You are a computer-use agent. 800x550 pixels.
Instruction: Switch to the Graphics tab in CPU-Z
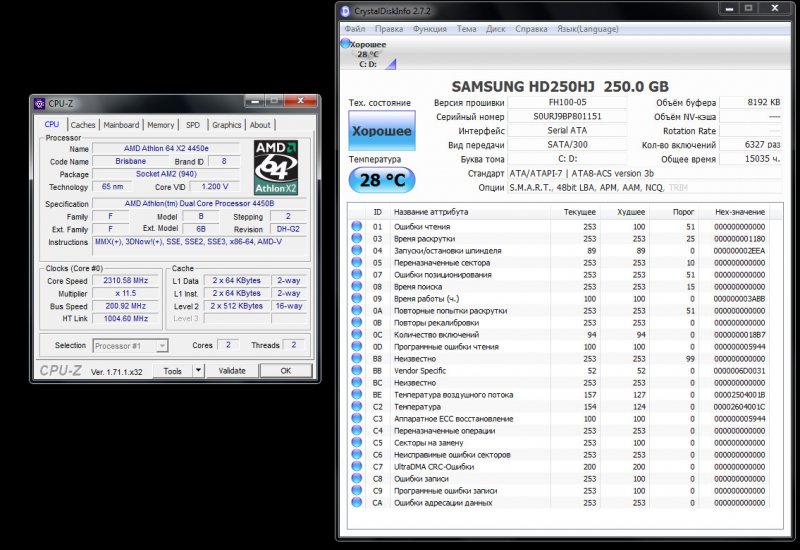click(x=227, y=125)
